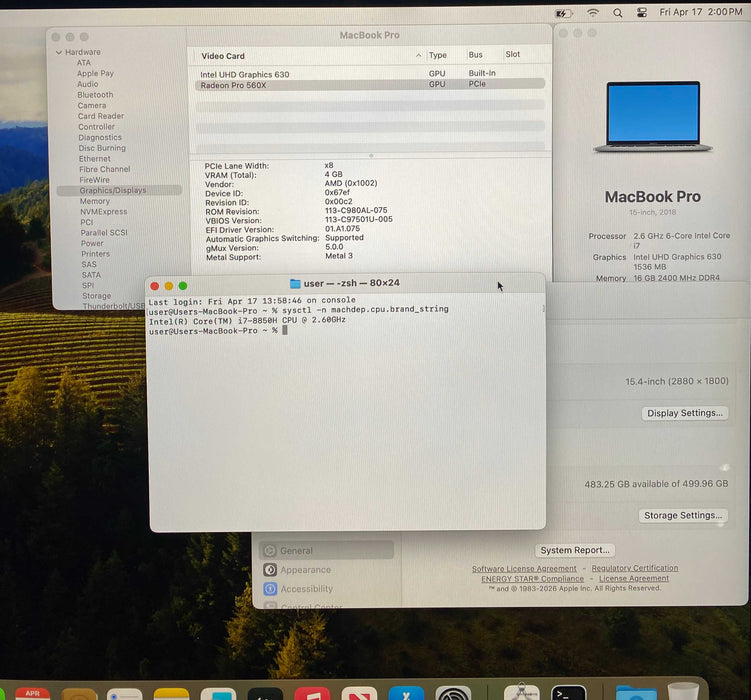Select SAS in Hardware list

[x=89, y=264]
